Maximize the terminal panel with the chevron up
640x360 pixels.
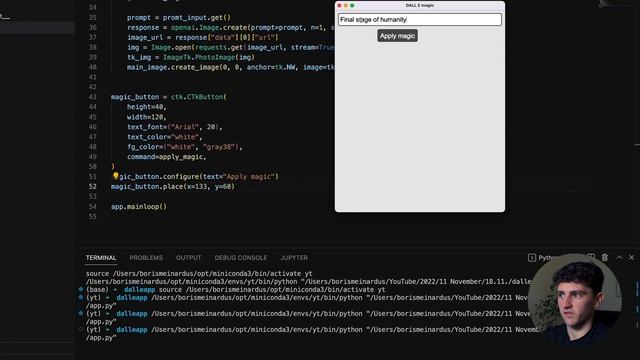coord(619,258)
